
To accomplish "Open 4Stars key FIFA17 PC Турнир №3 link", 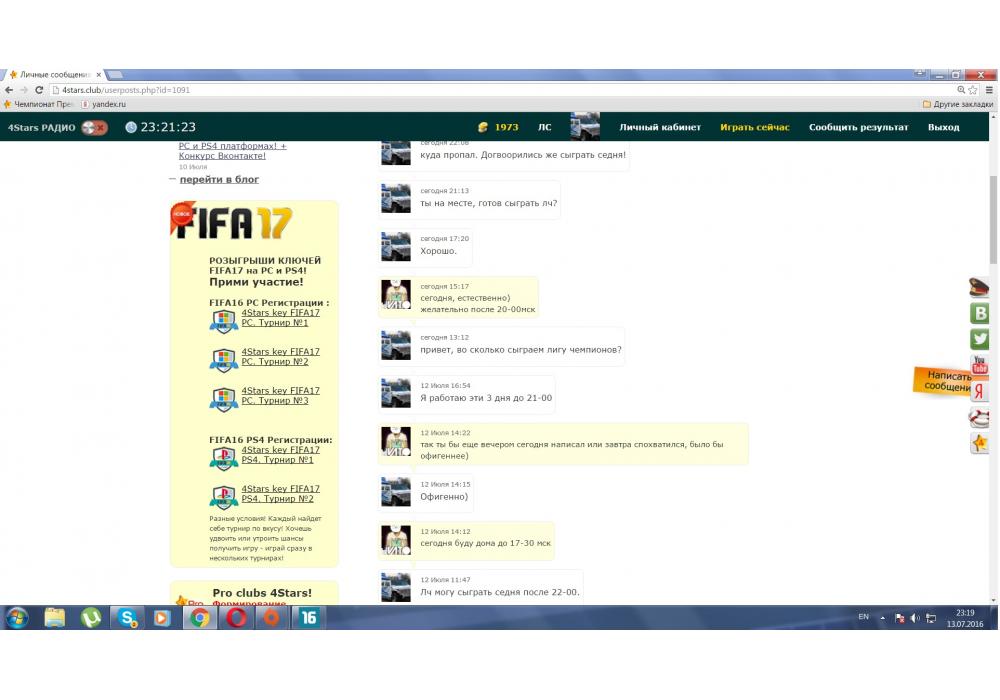I will pos(281,395).
